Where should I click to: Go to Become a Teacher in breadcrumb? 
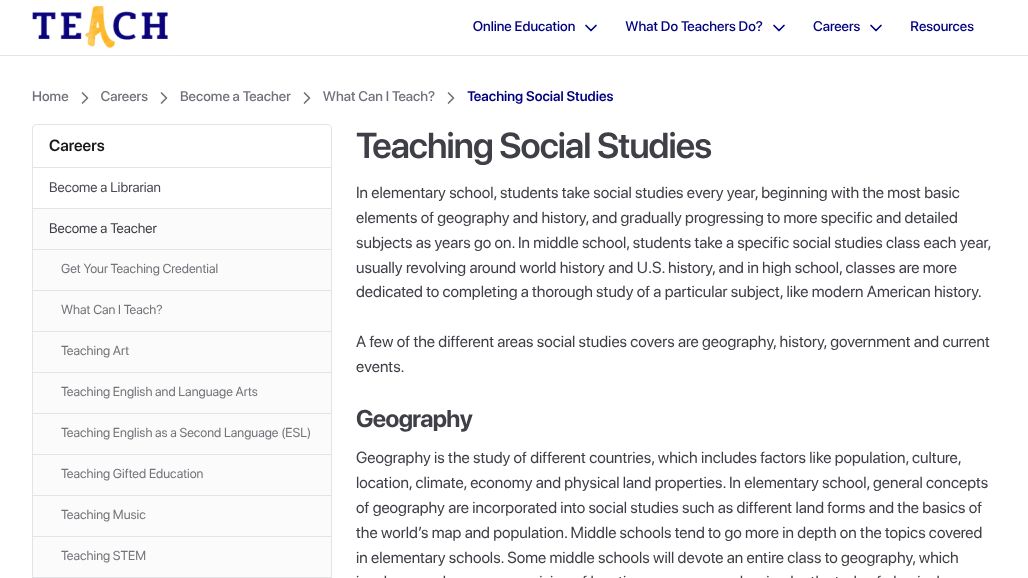[235, 96]
